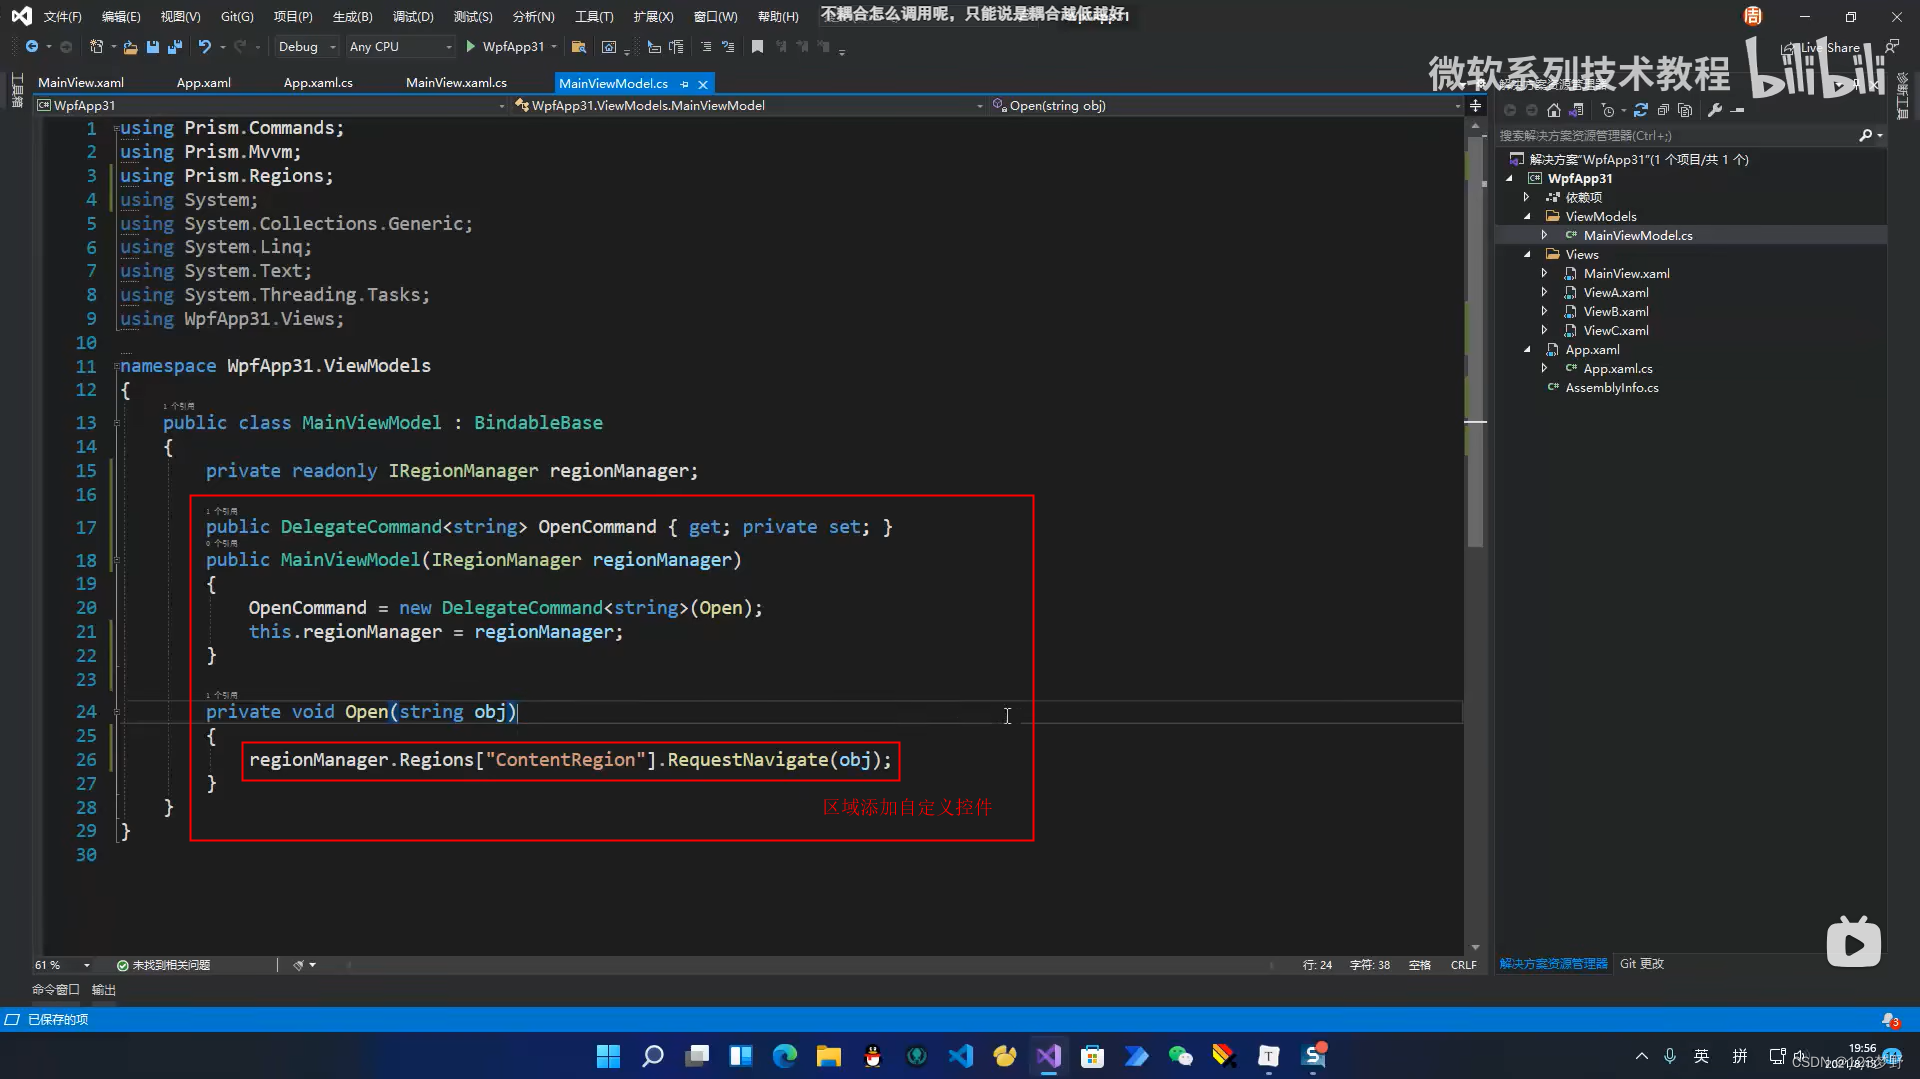Expand the ViewA.xaml node
This screenshot has height=1079, width=1920.
click(1545, 292)
